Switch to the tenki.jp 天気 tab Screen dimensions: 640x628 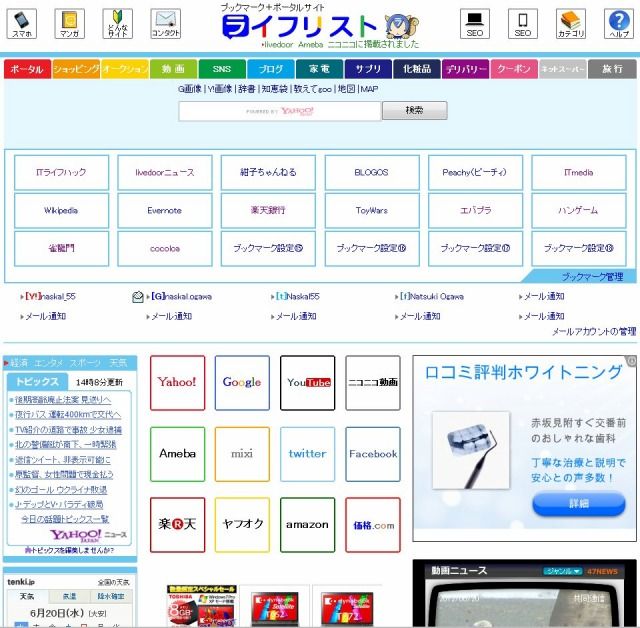click(x=27, y=597)
